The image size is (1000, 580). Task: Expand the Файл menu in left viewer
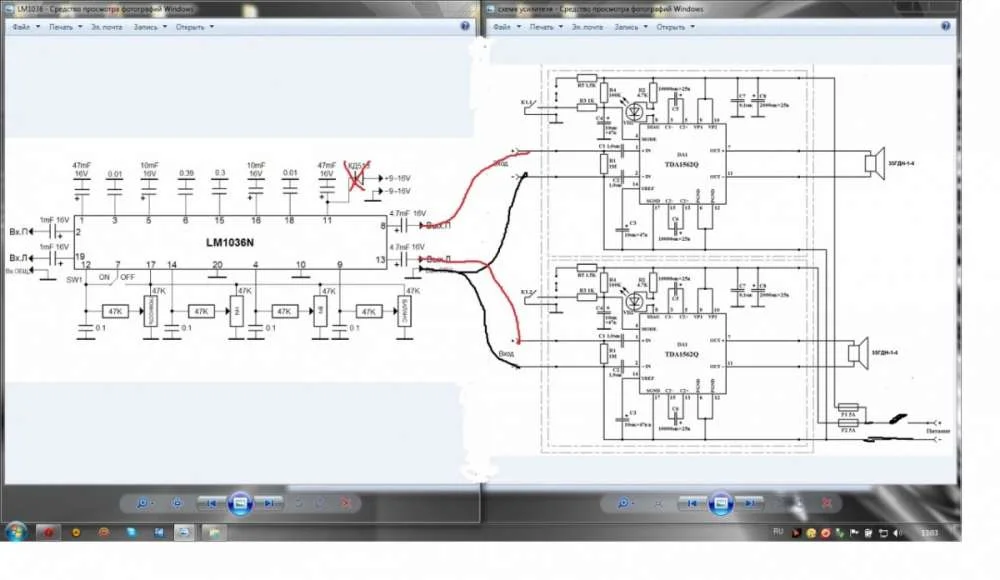click(26, 27)
